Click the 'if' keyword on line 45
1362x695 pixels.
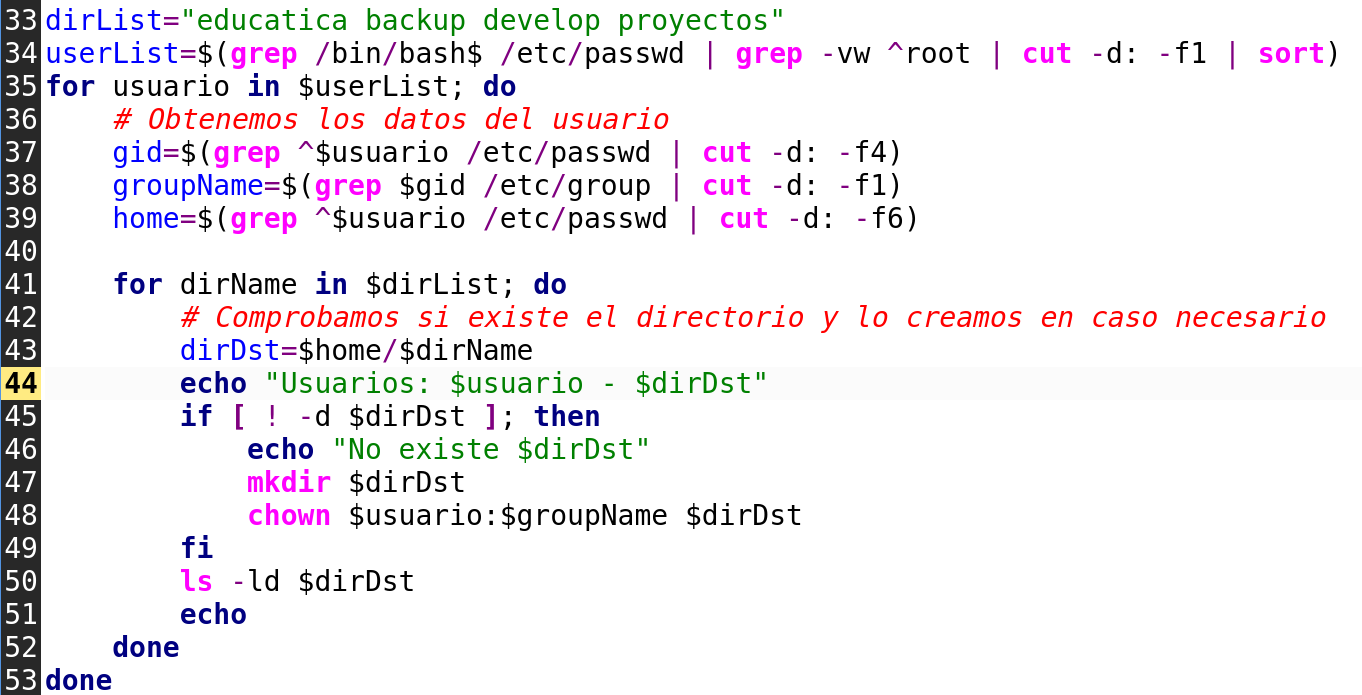tap(197, 416)
